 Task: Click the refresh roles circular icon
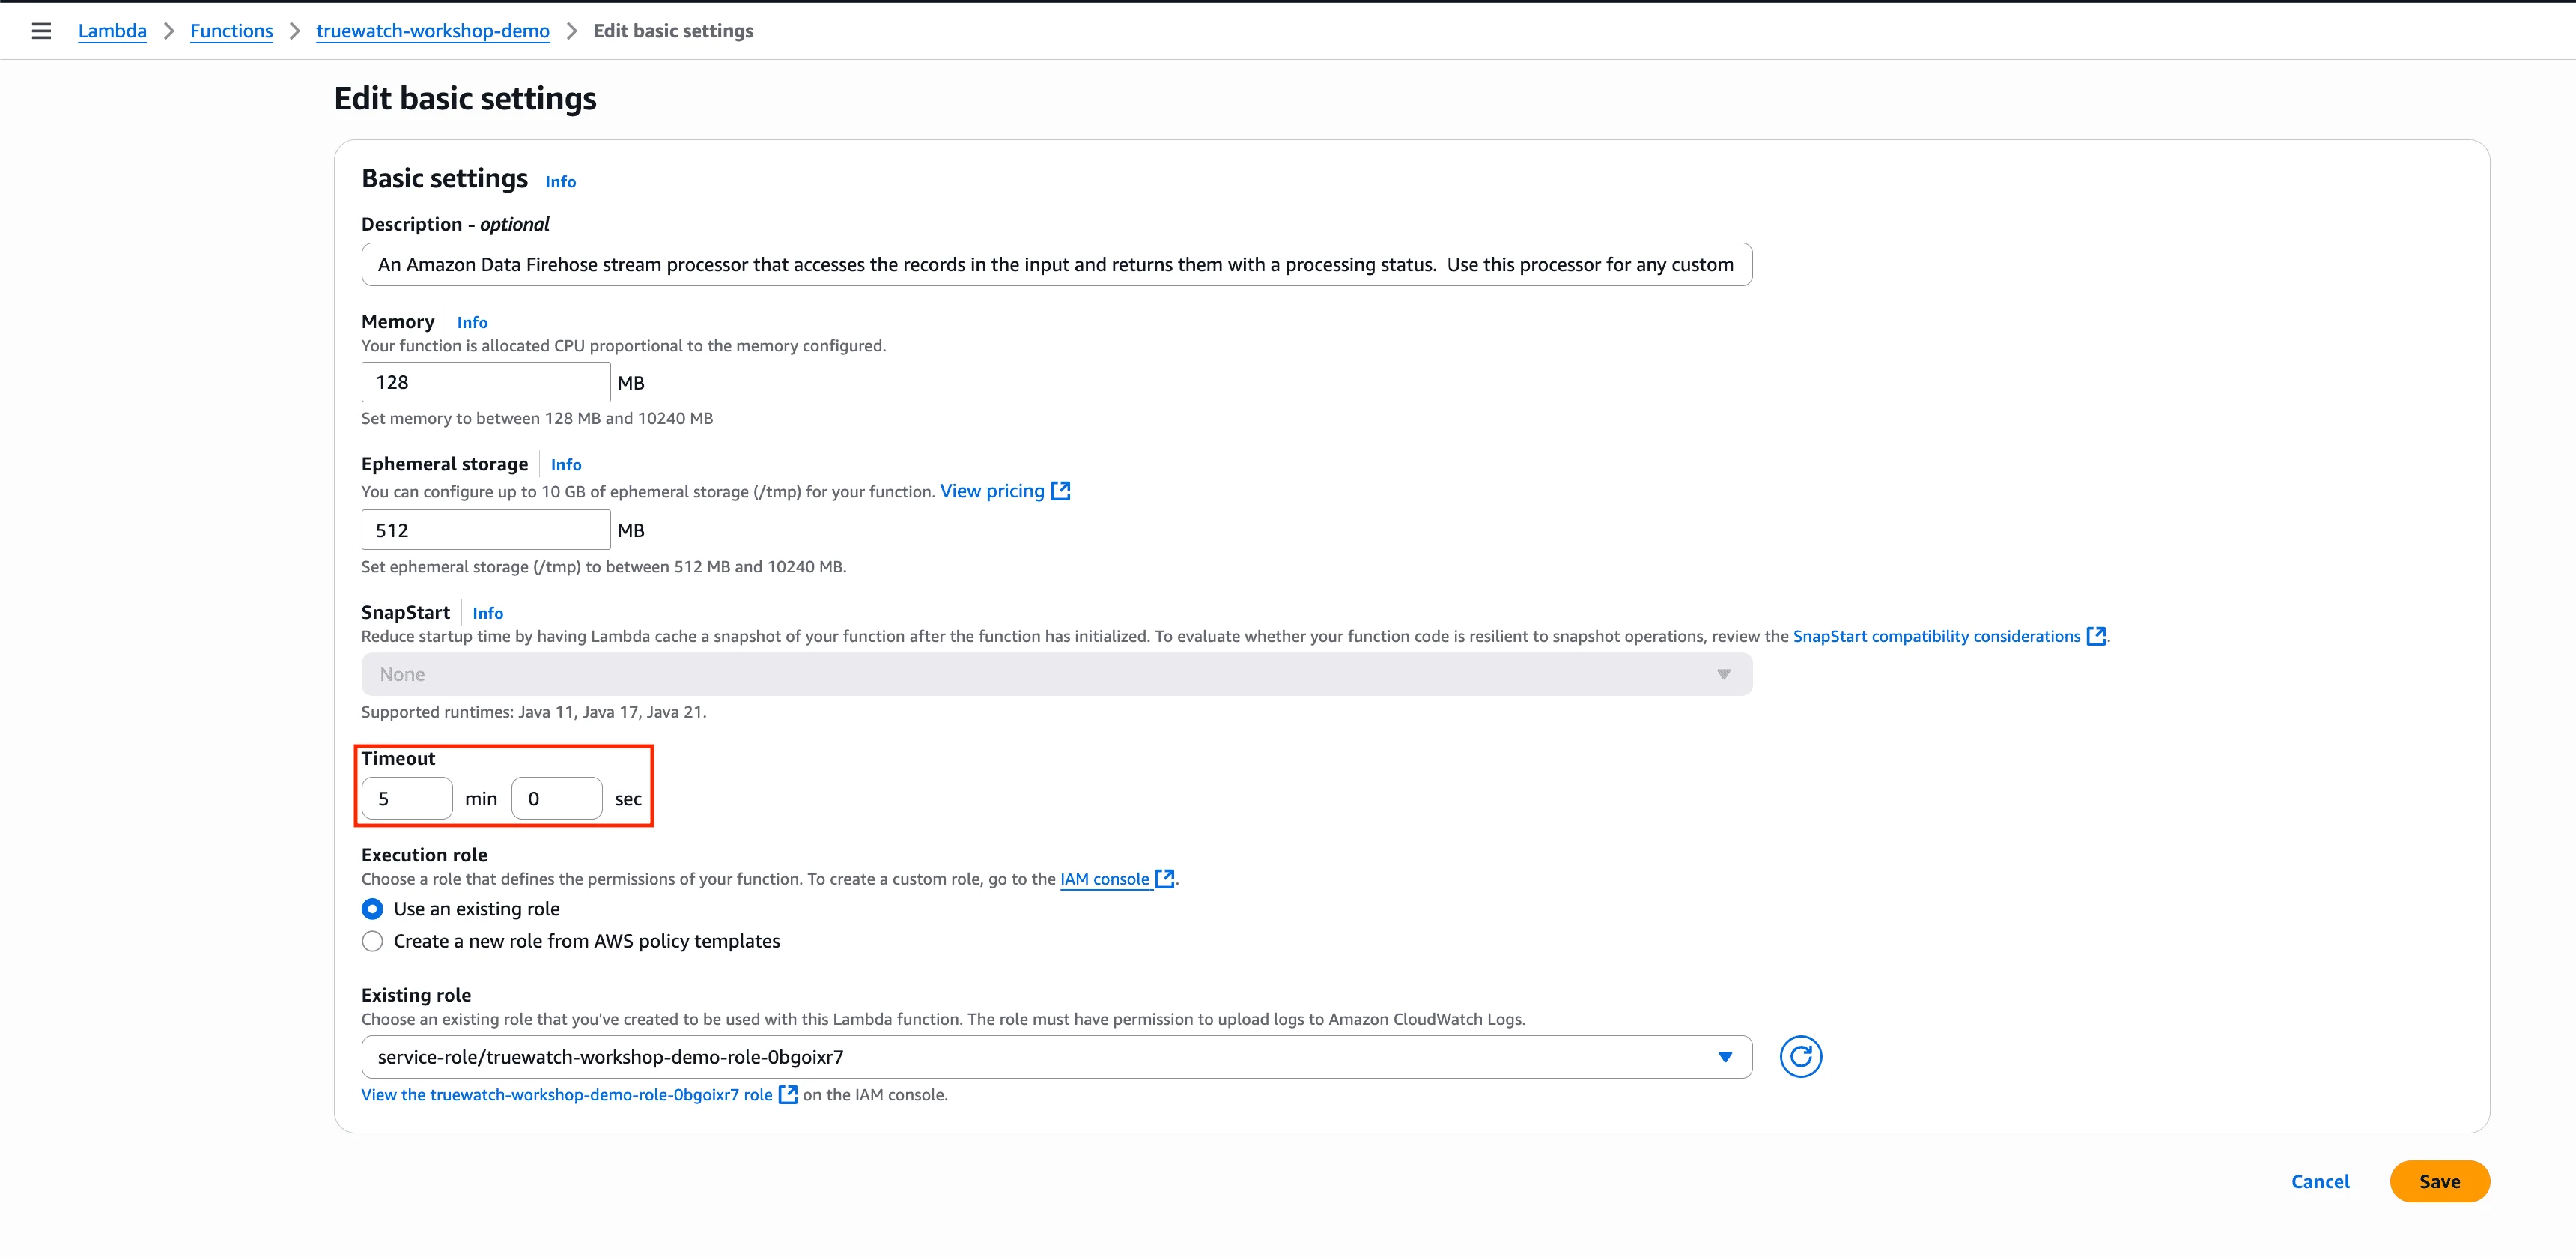[x=1800, y=1057]
